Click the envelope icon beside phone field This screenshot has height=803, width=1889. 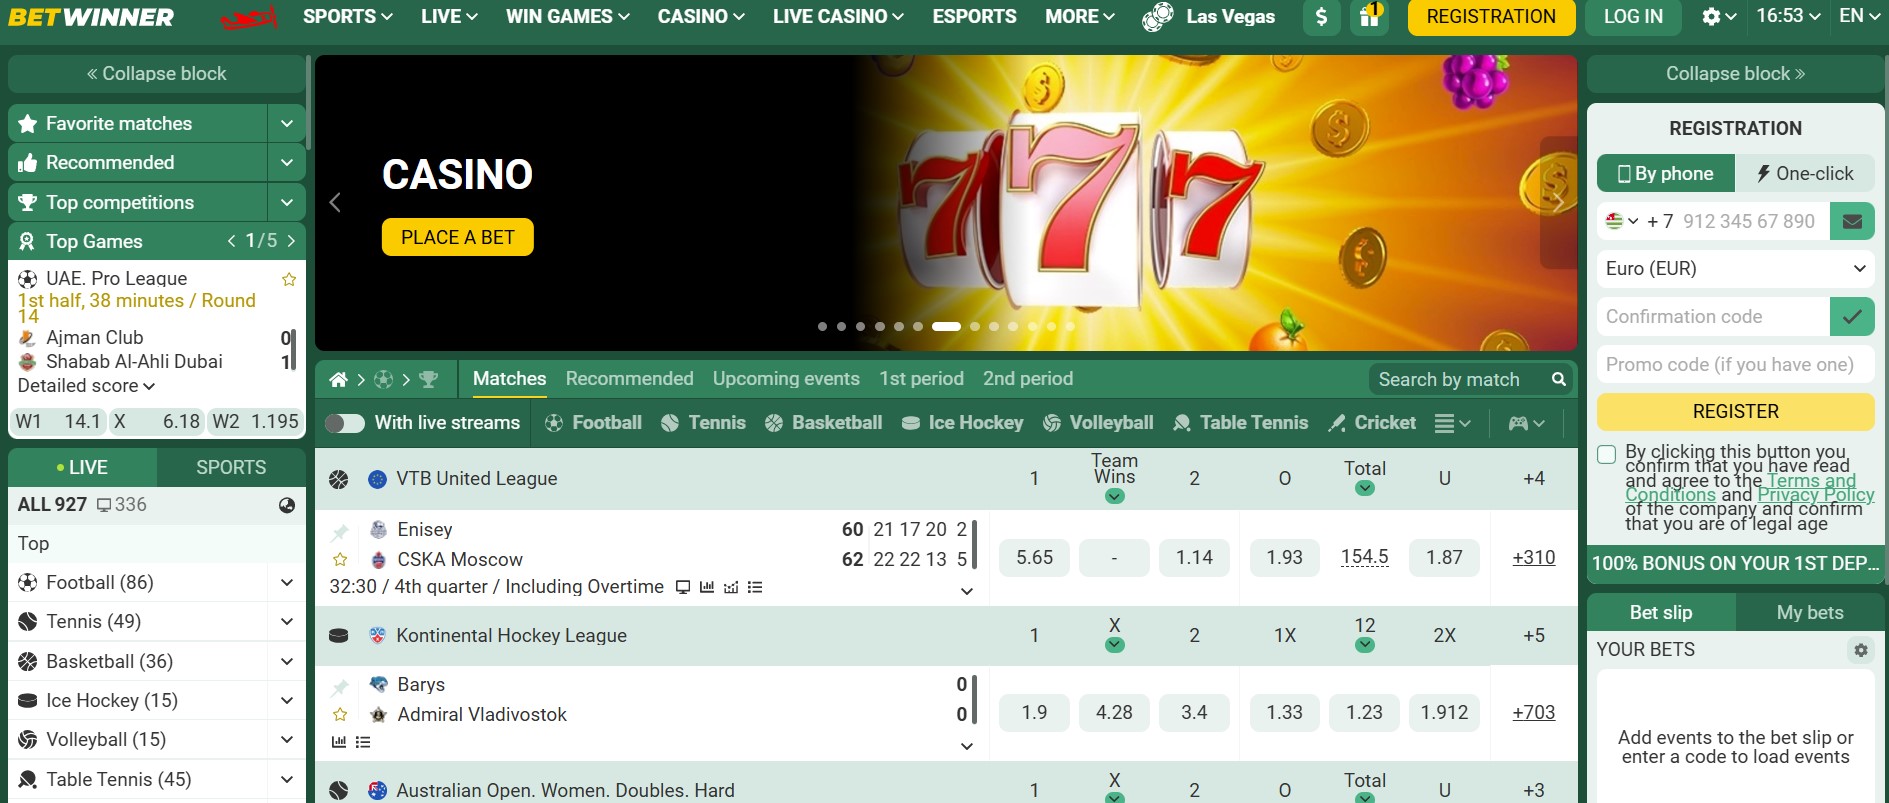click(x=1852, y=221)
